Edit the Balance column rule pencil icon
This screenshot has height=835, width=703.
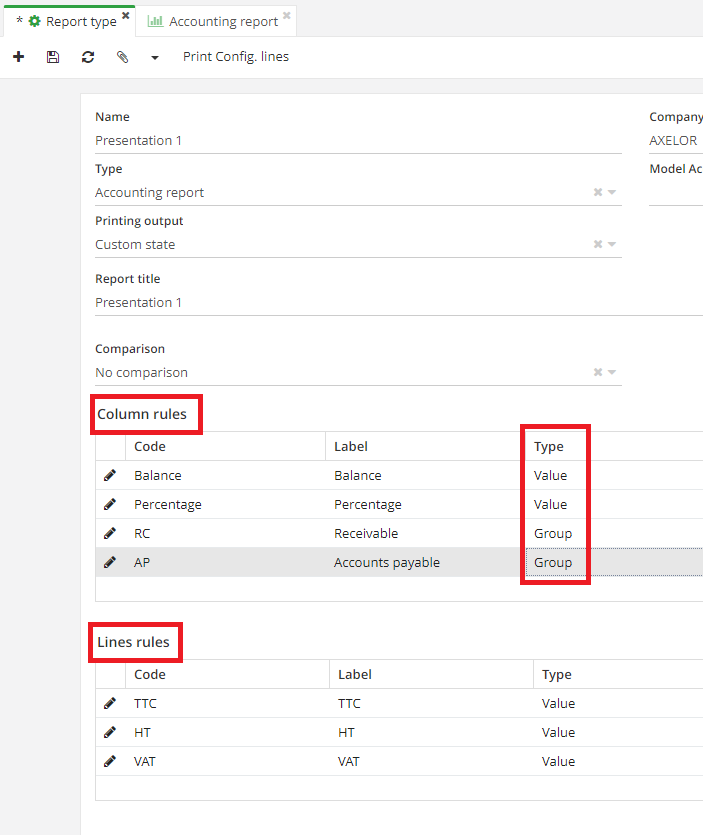[x=110, y=476]
